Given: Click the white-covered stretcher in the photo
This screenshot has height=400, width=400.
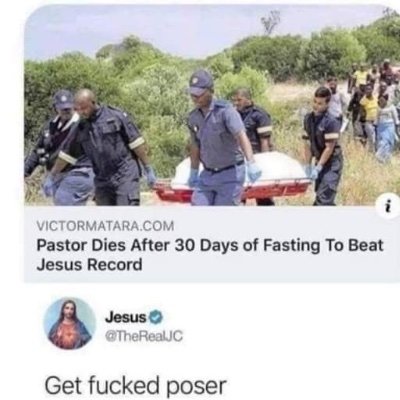Looking at the screenshot, I should tap(233, 178).
